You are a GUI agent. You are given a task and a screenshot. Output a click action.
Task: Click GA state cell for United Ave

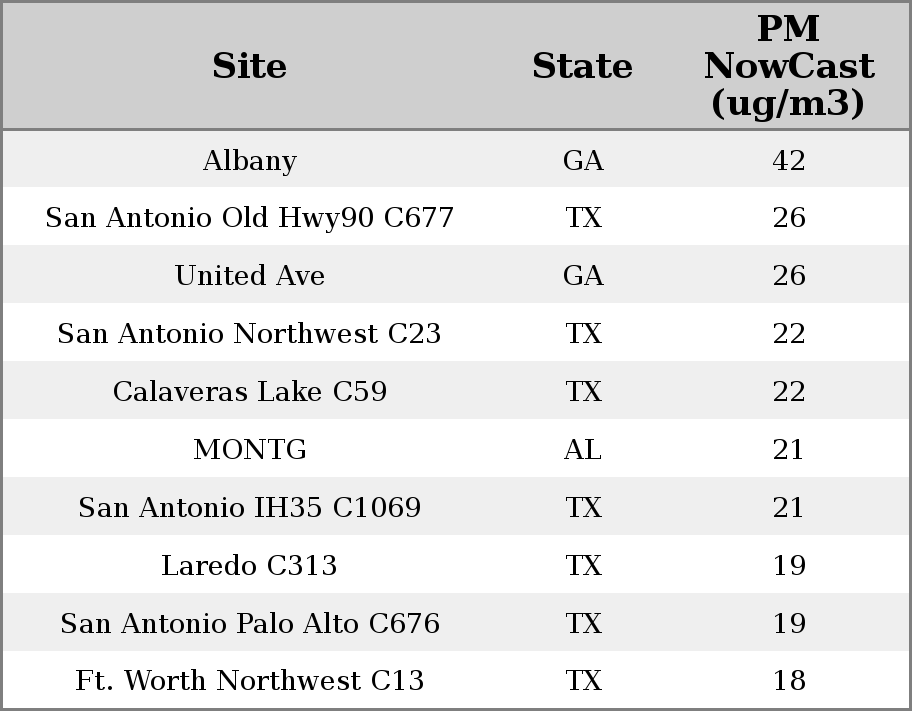click(583, 276)
